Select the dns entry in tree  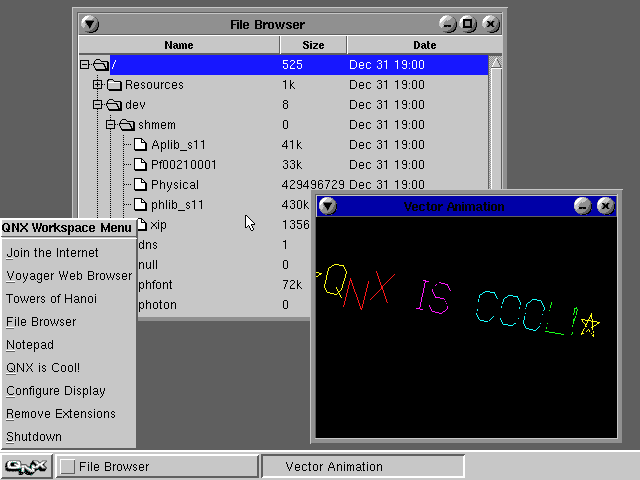tap(148, 245)
